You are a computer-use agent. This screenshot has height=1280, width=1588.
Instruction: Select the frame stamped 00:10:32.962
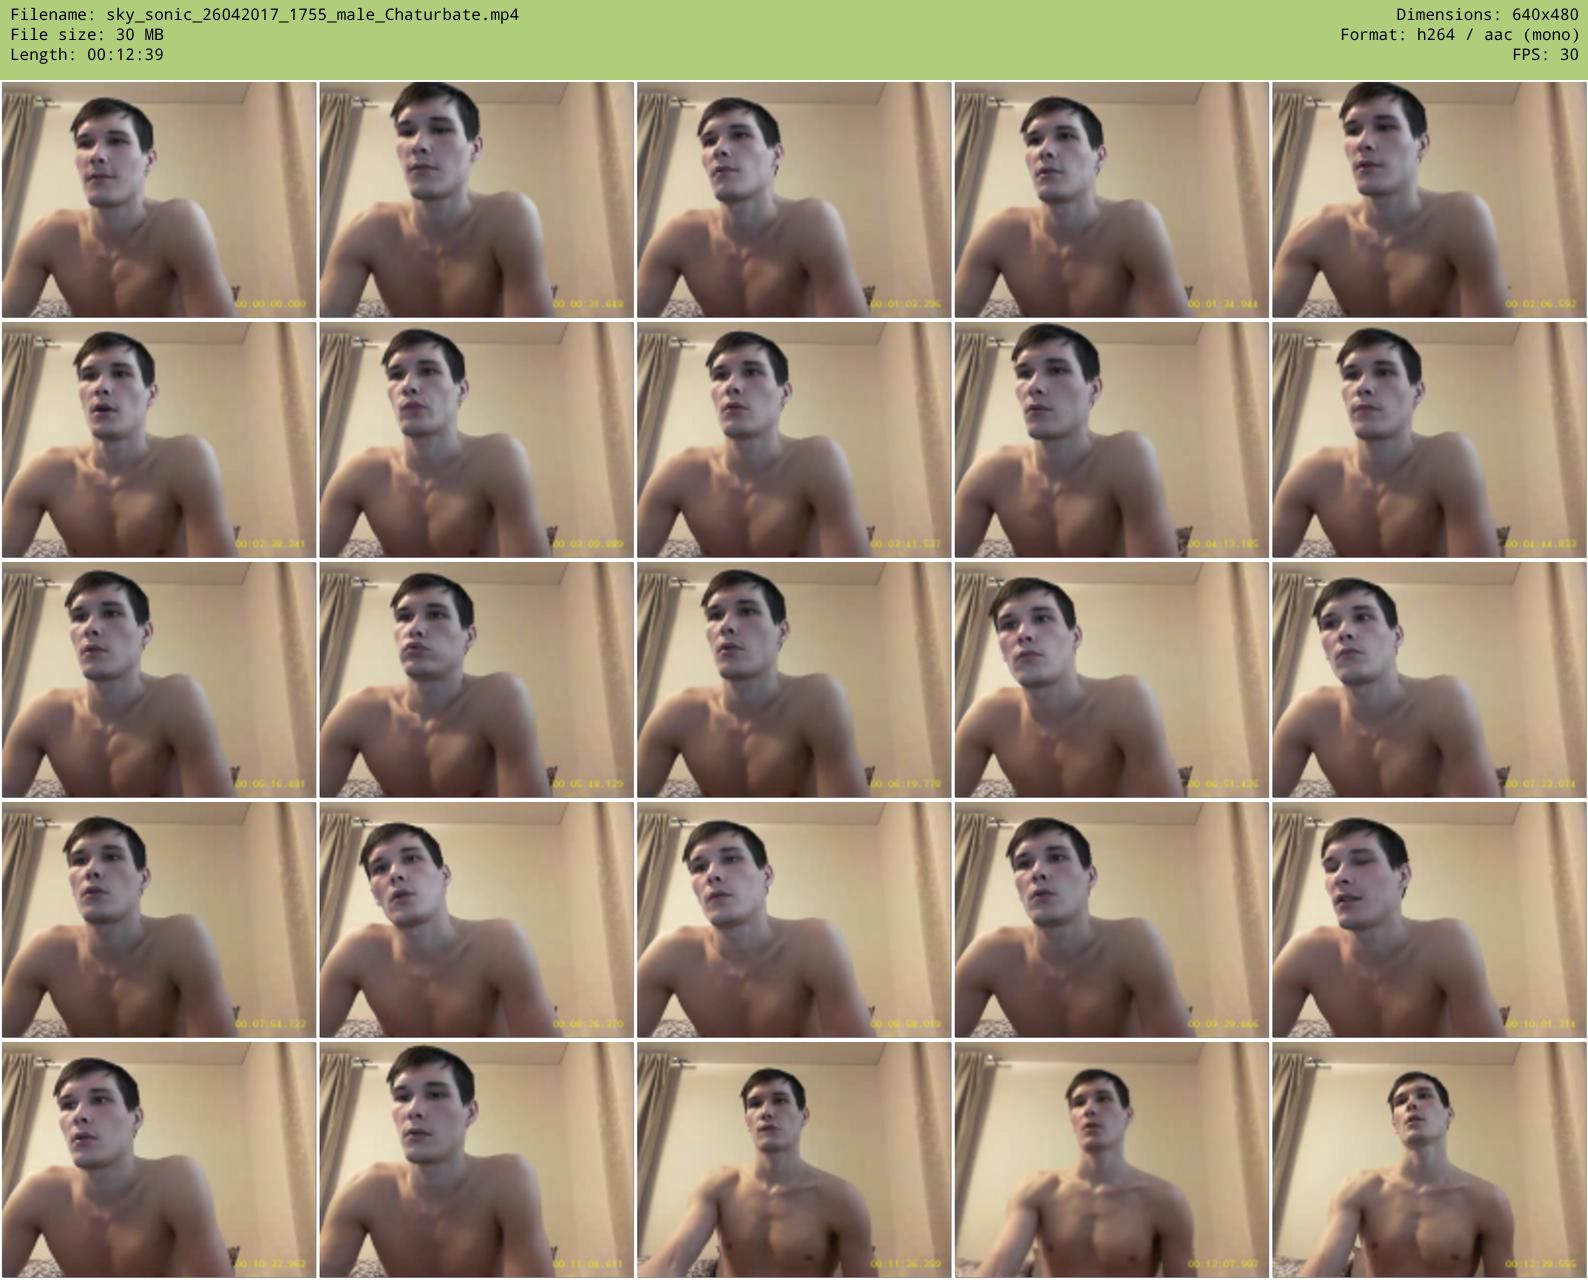point(159,1159)
